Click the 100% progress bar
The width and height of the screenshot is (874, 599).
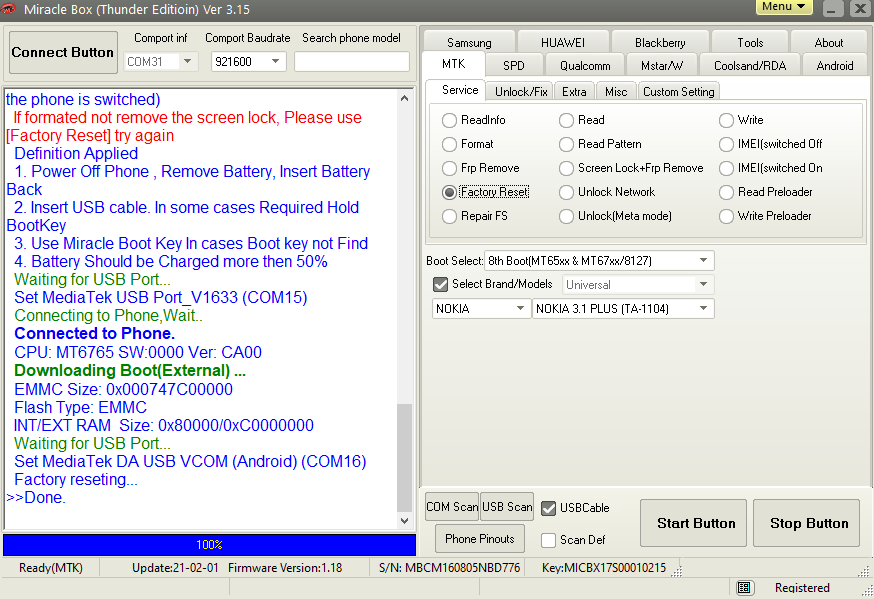click(210, 544)
